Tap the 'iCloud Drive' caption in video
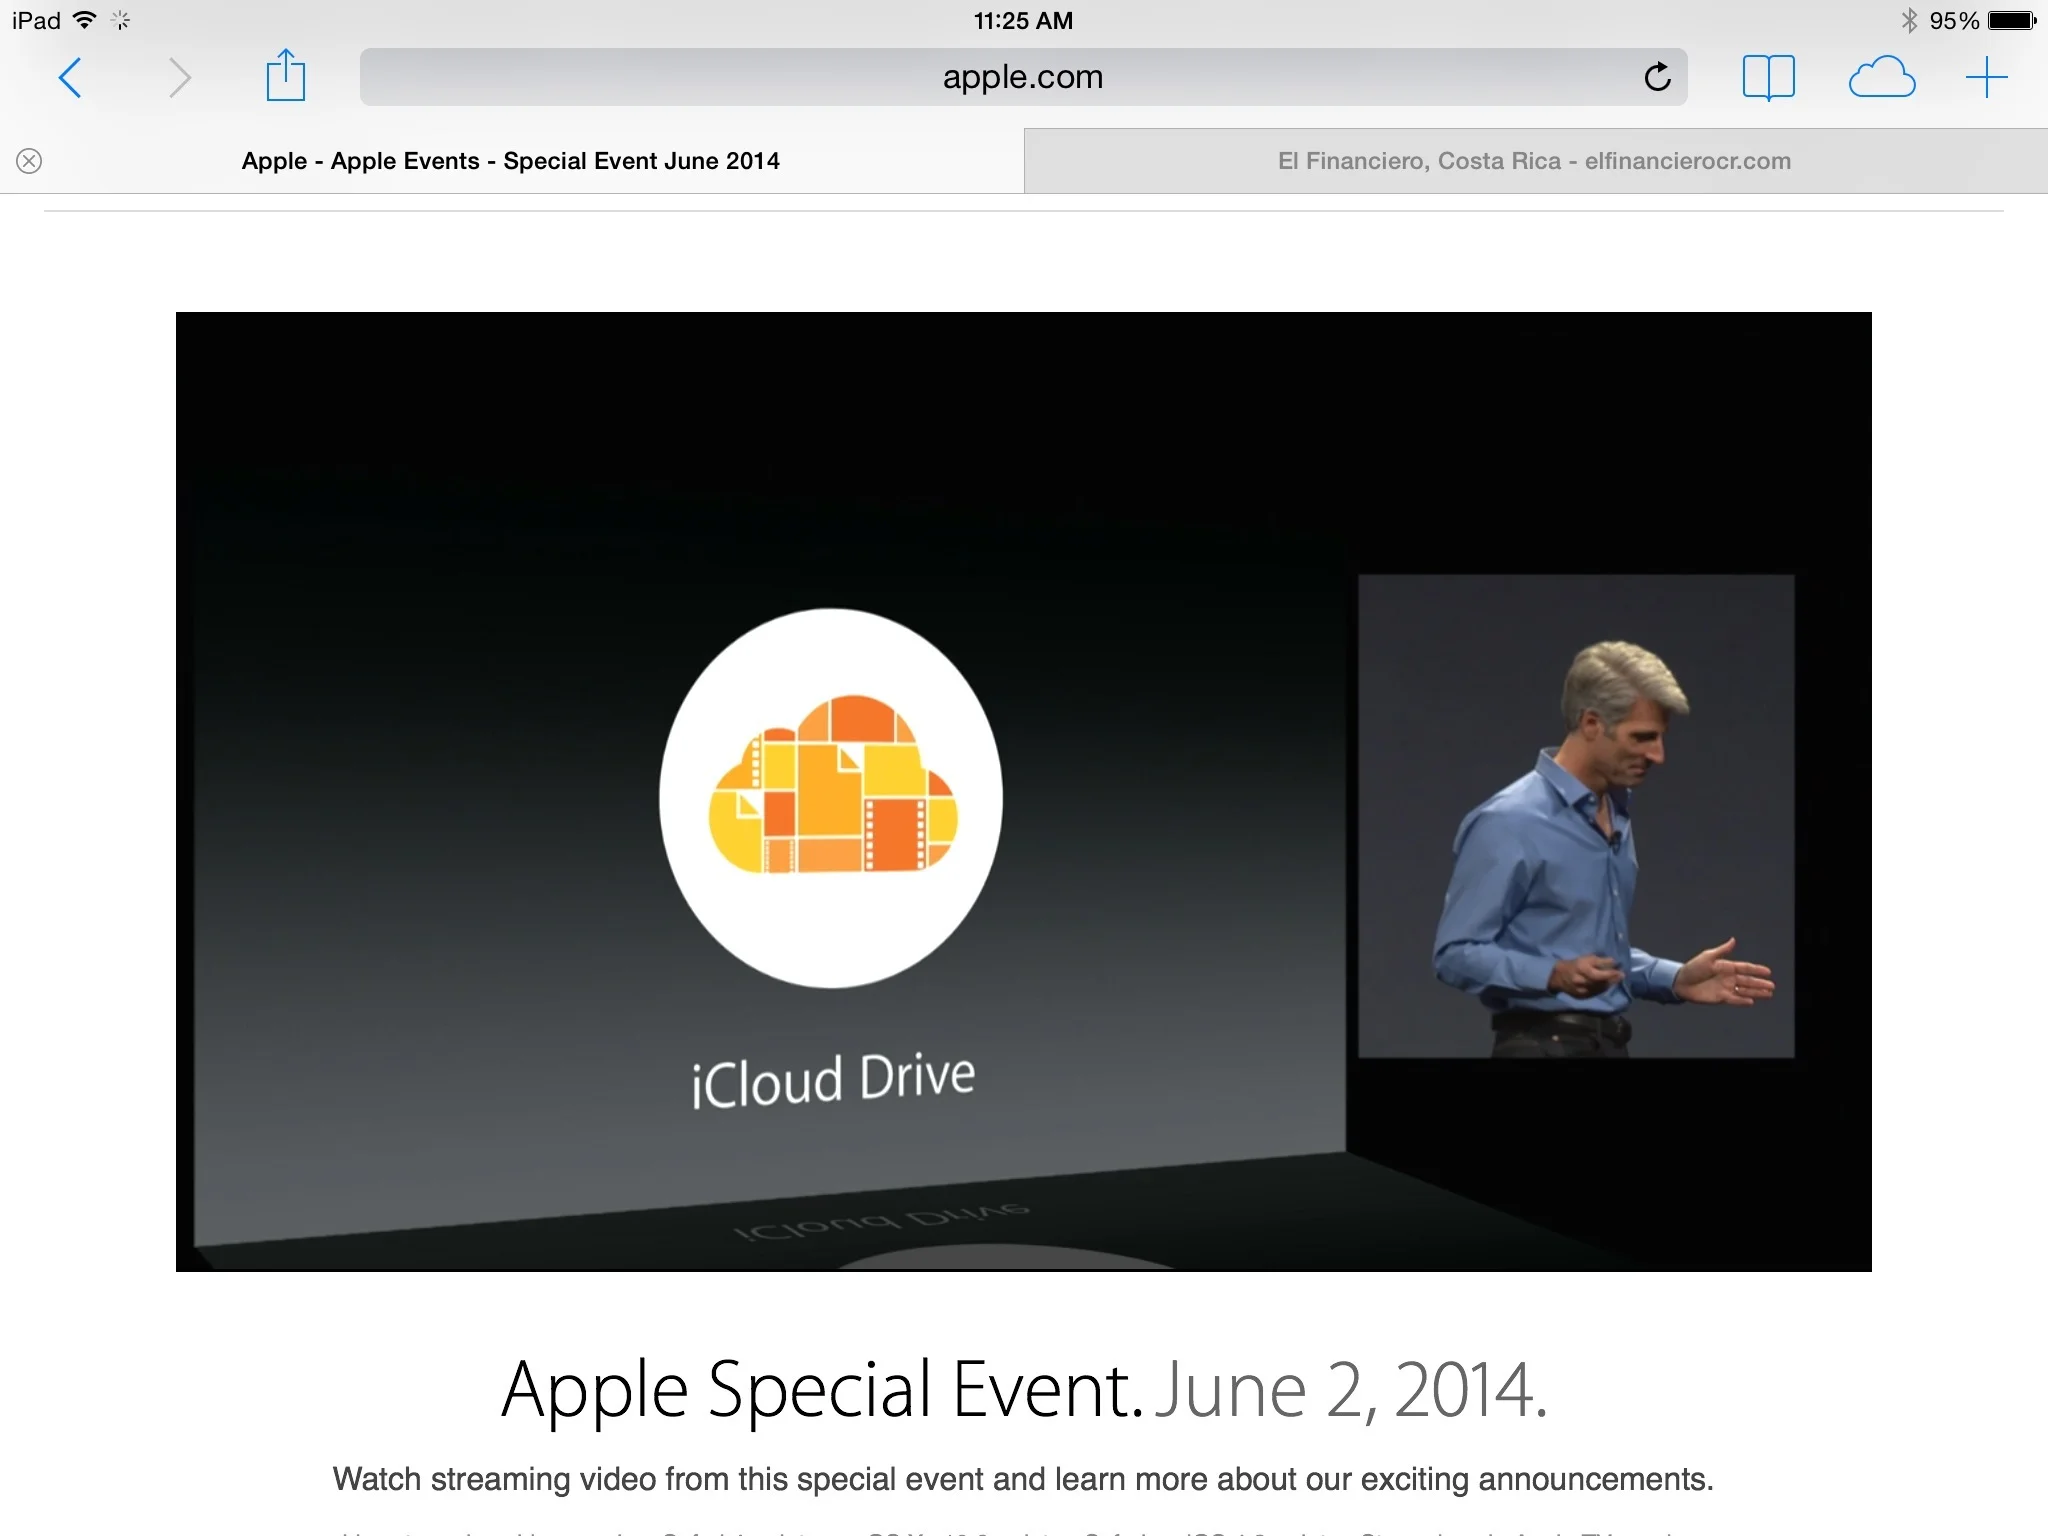This screenshot has width=2048, height=1536. tap(833, 1079)
